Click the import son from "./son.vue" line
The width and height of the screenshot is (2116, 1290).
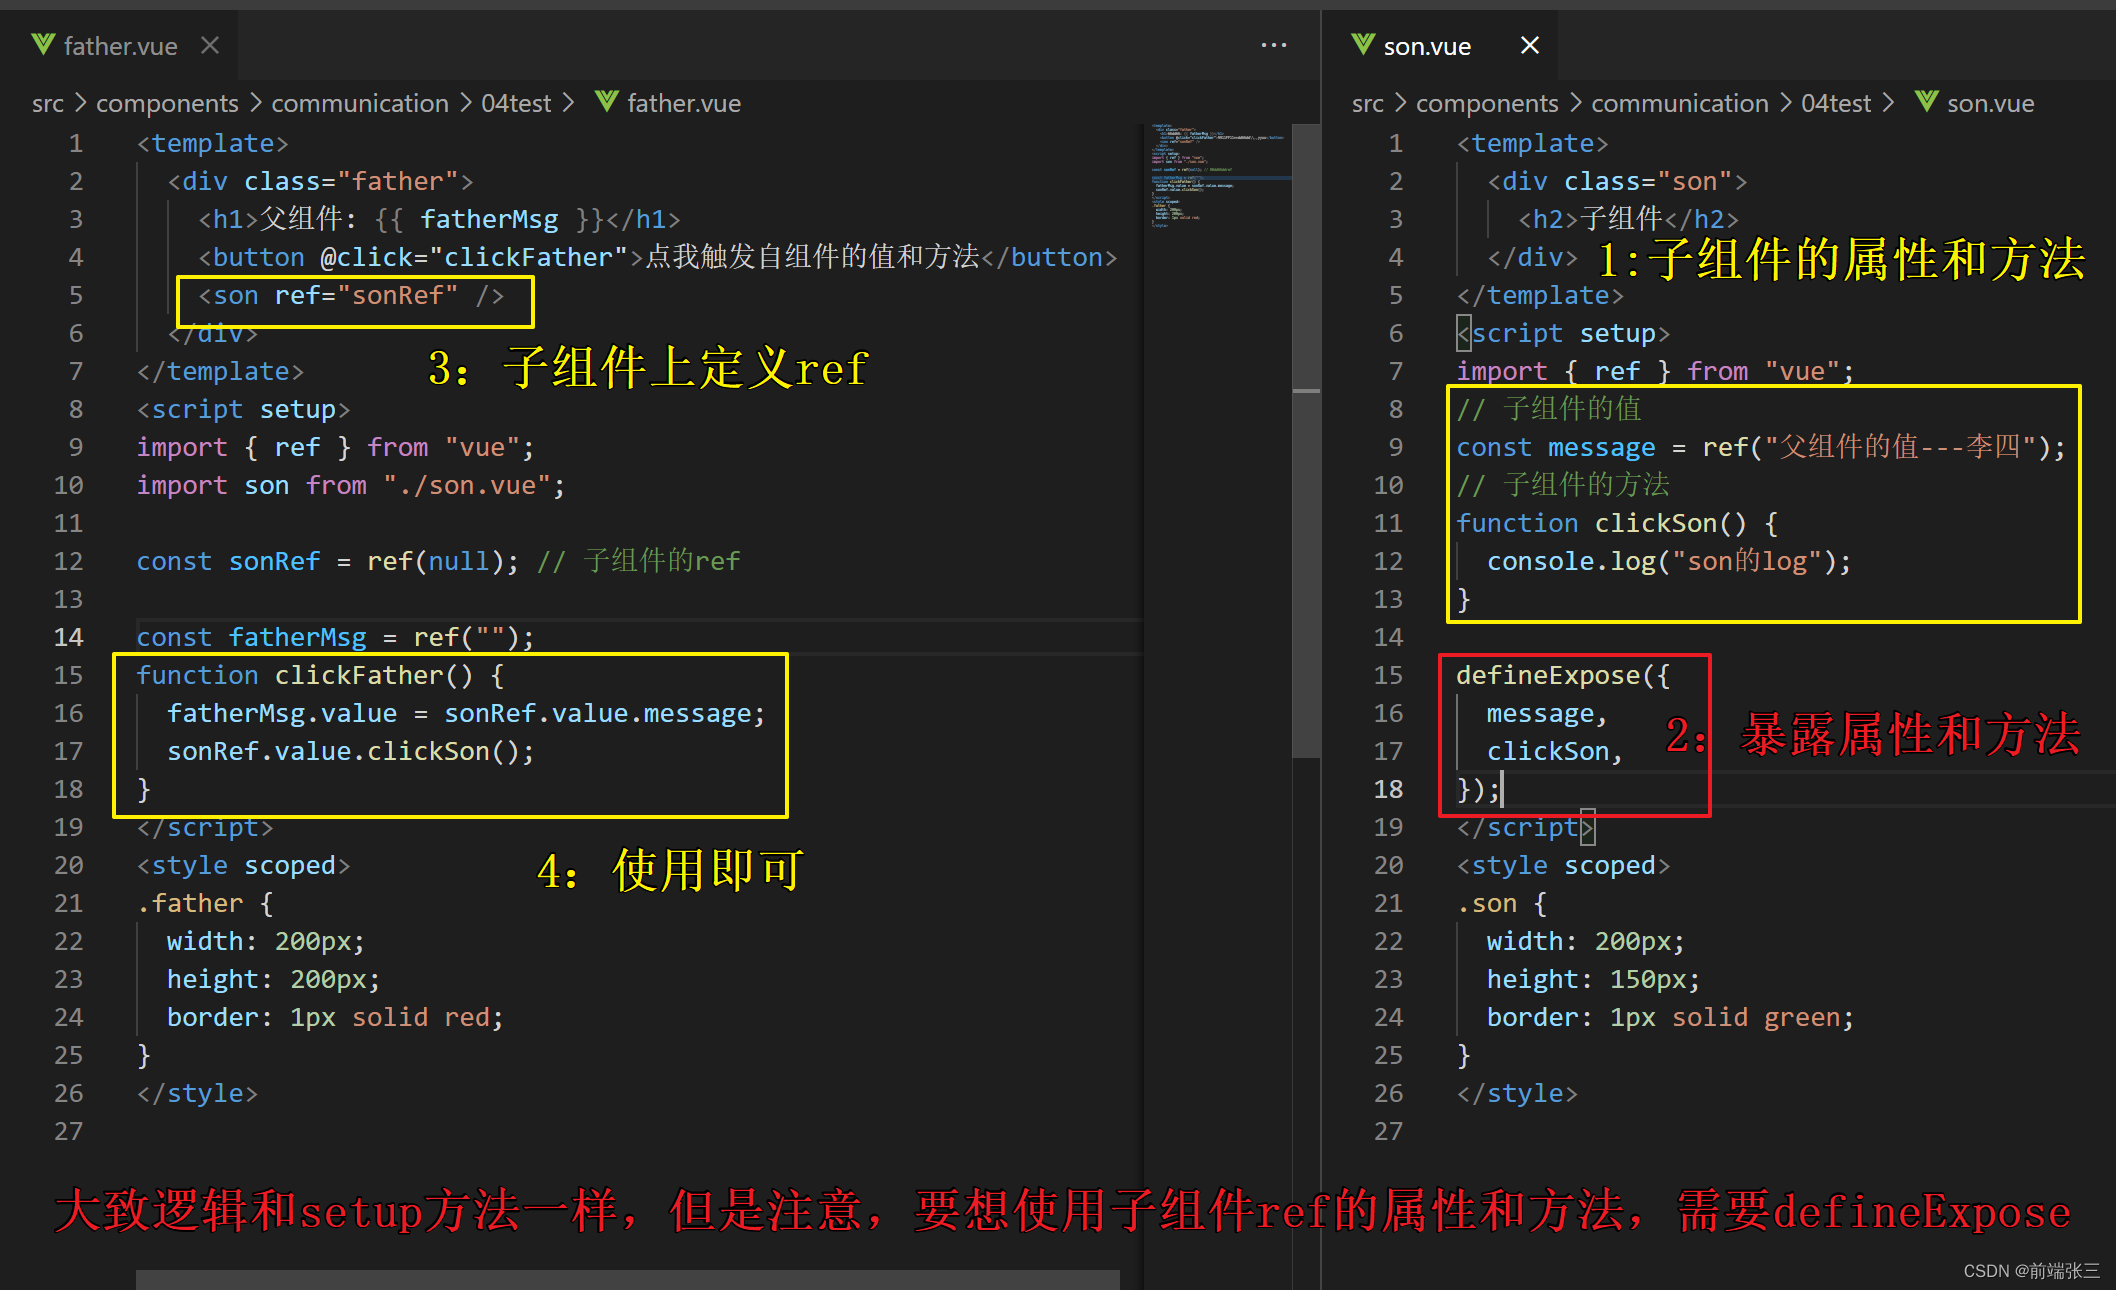click(x=351, y=485)
